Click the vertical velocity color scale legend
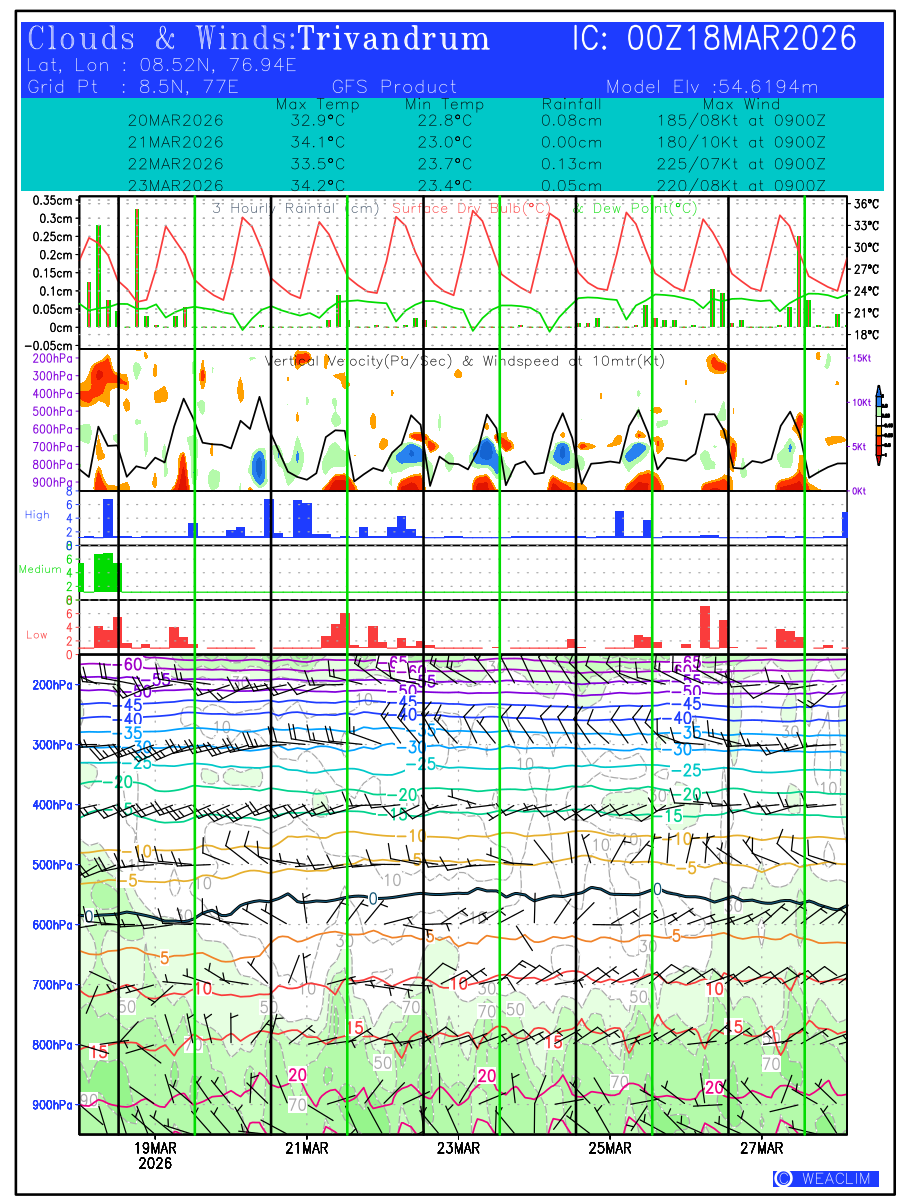 click(878, 425)
